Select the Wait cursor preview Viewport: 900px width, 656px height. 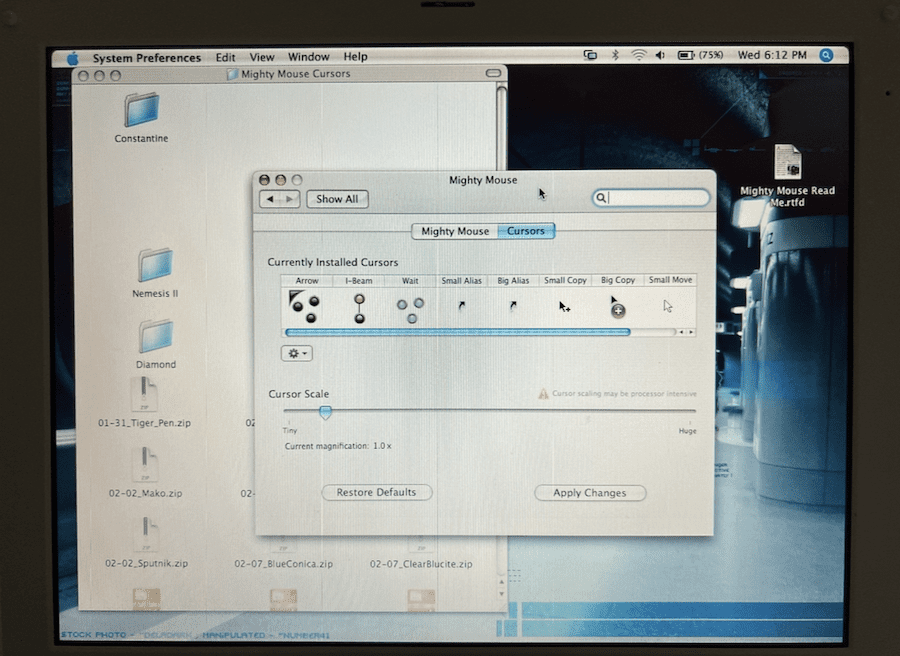pyautogui.click(x=410, y=310)
